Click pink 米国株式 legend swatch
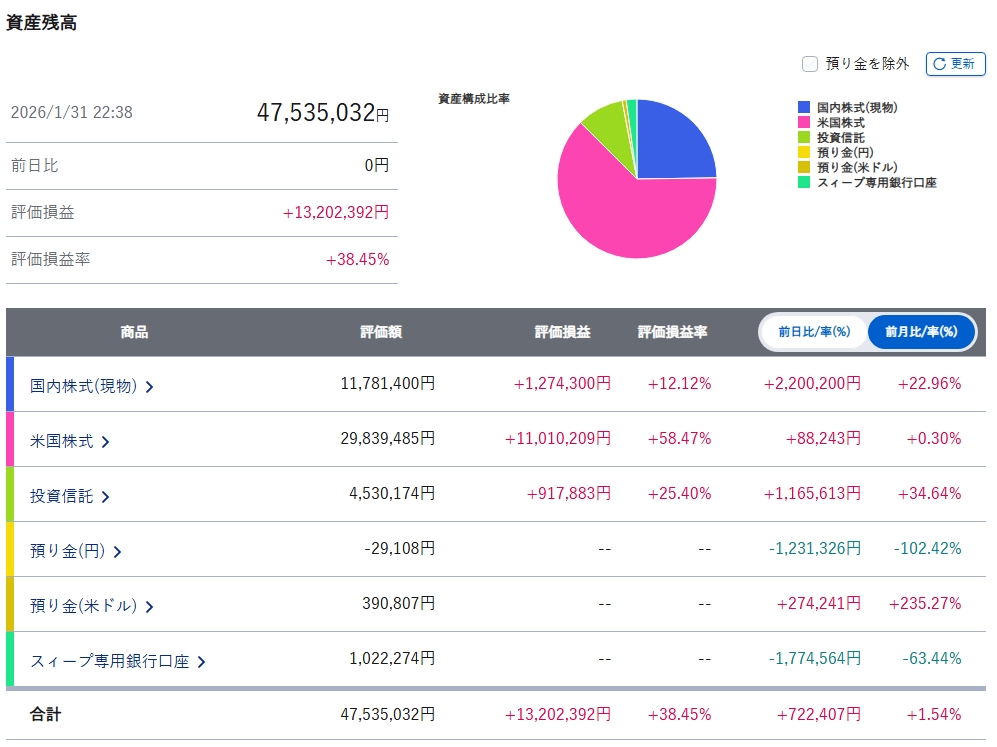The height and width of the screenshot is (747, 997). coord(804,122)
